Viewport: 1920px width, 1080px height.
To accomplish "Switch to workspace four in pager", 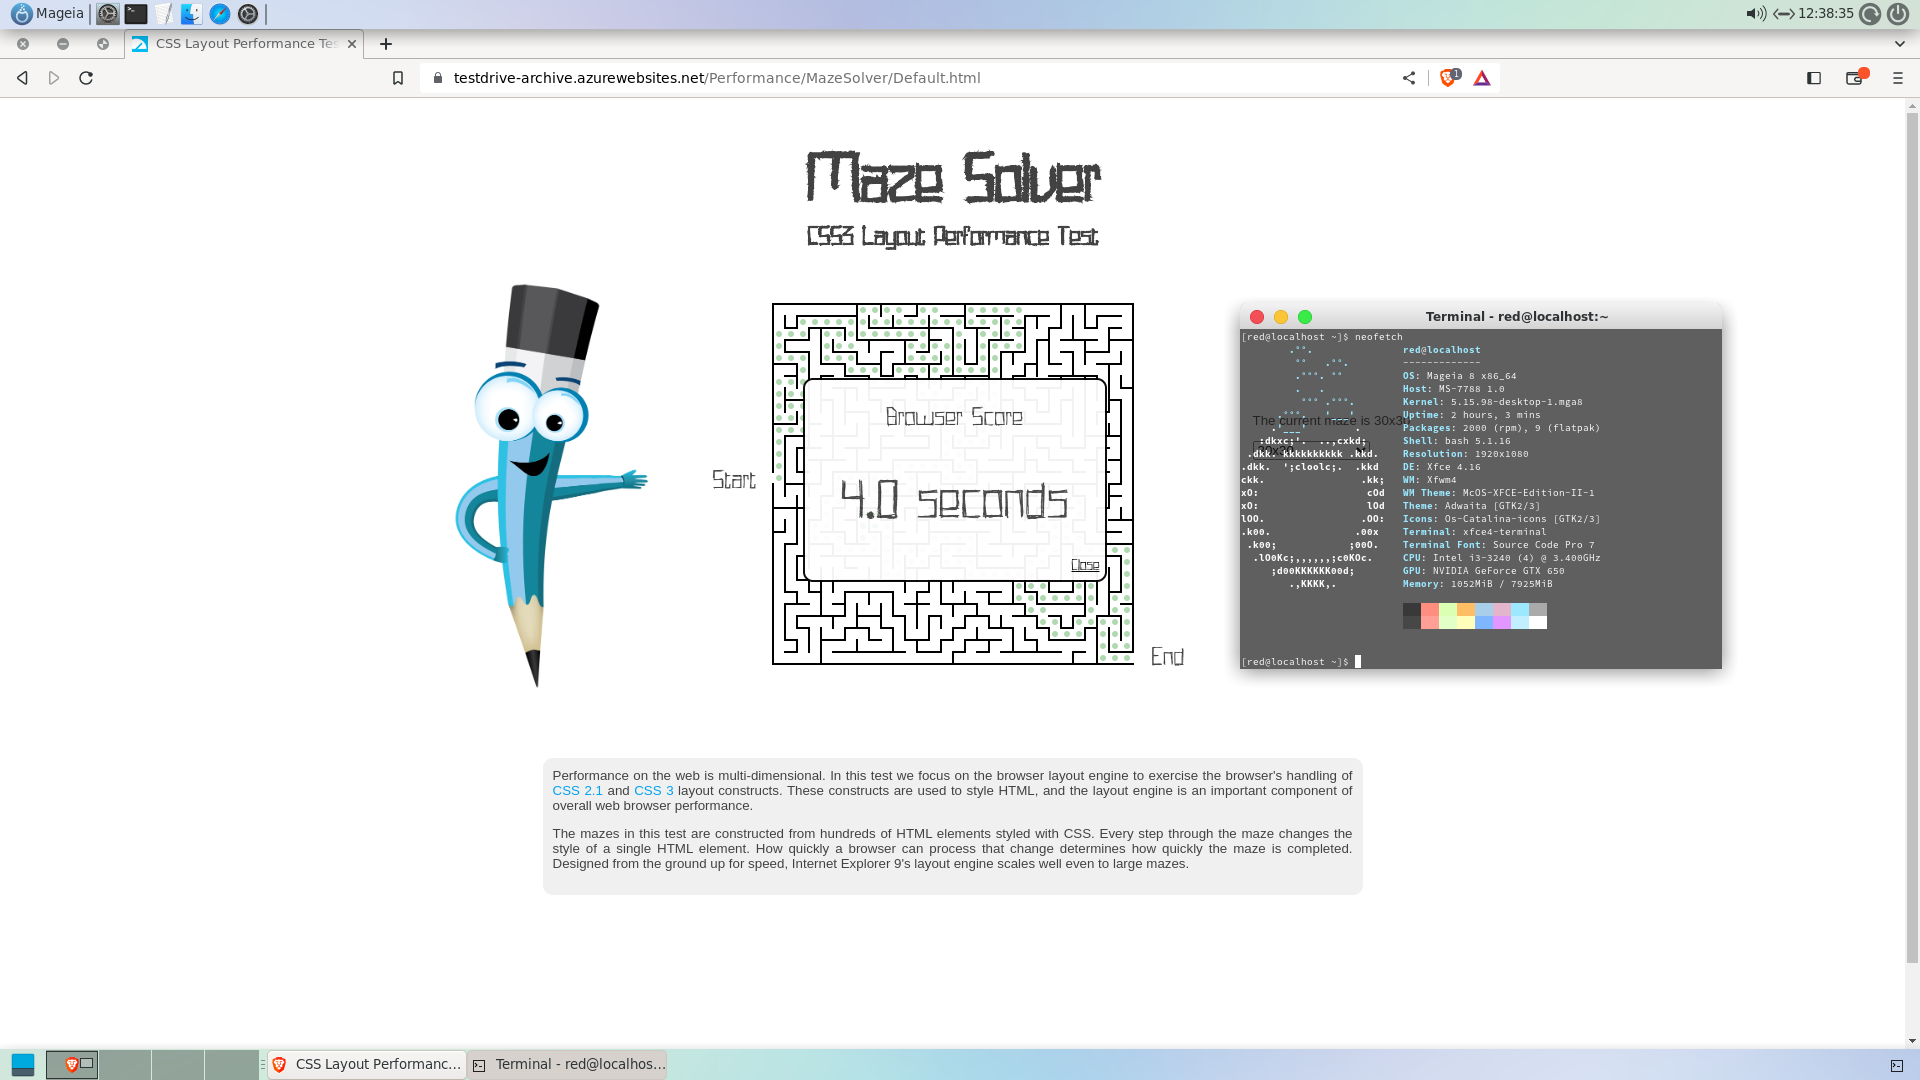I will pos(231,1065).
